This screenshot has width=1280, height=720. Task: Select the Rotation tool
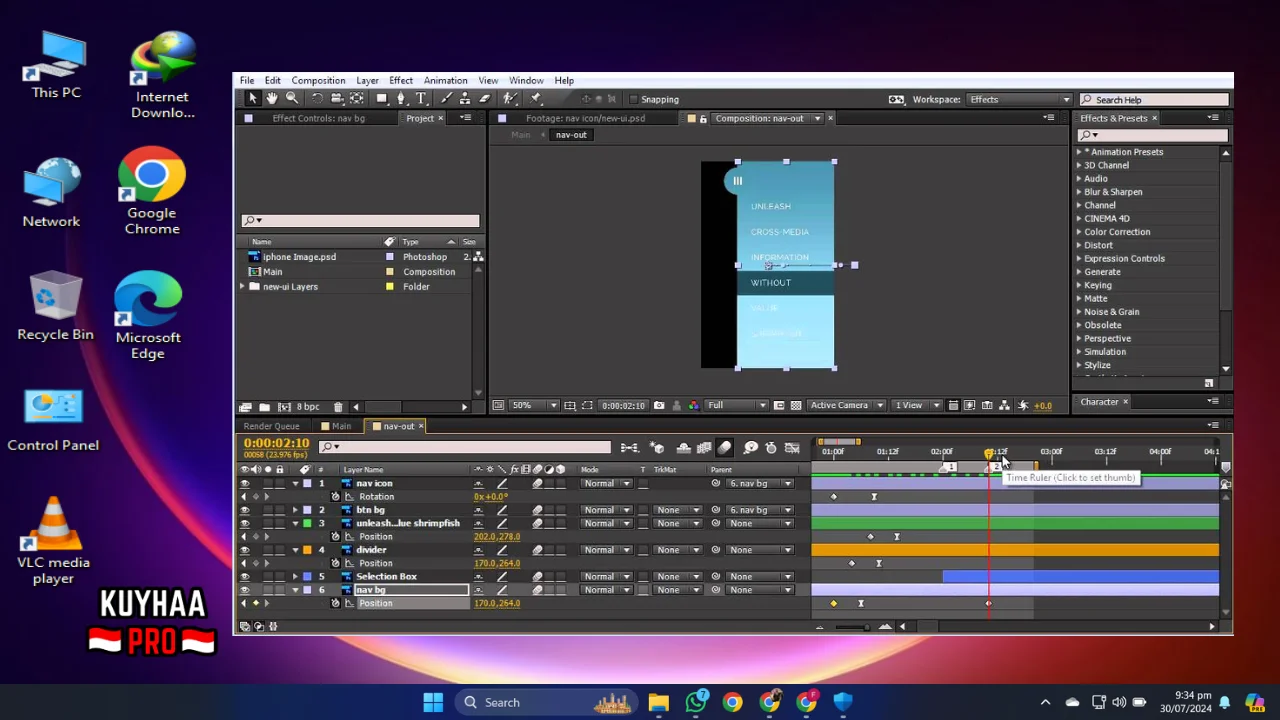pos(317,98)
